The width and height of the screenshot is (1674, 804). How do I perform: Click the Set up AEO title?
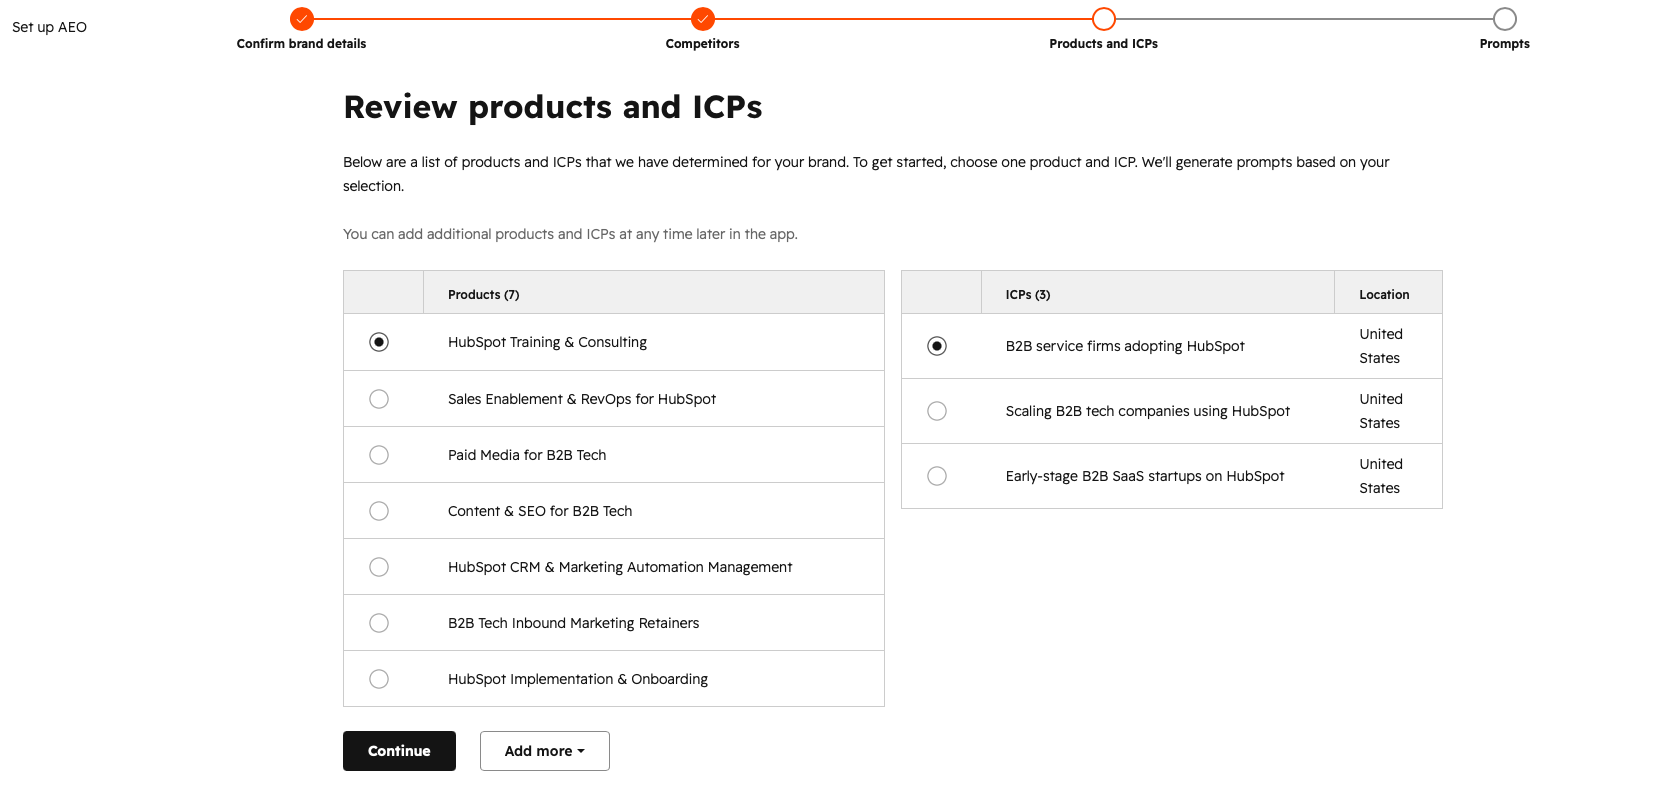pos(49,27)
